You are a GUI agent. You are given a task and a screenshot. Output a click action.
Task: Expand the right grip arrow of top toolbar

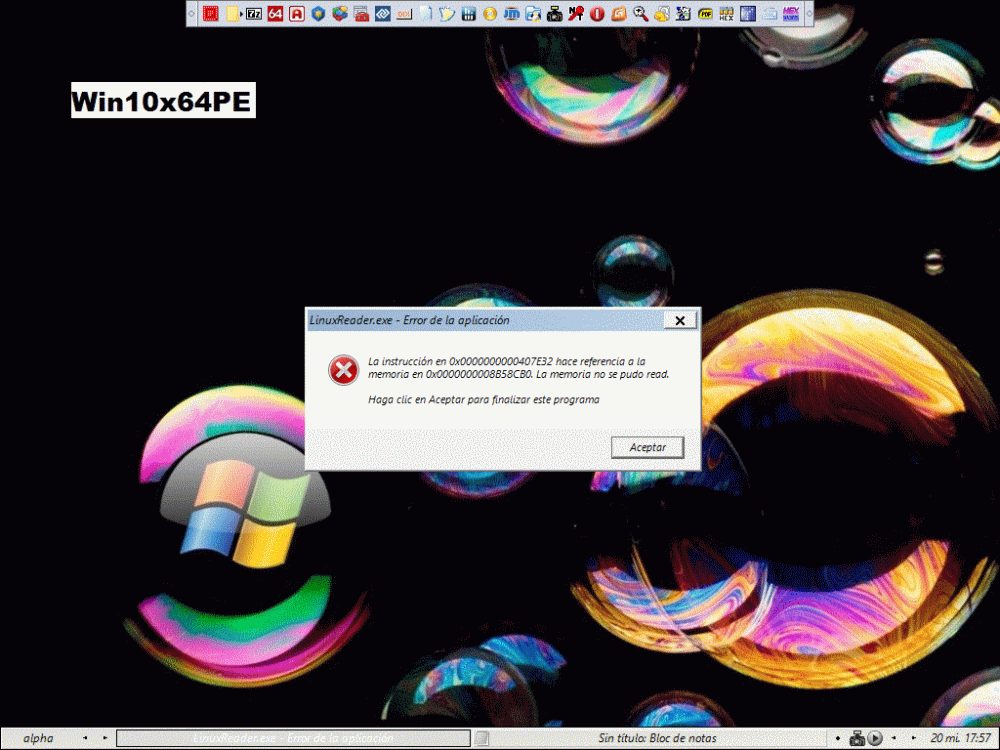tap(808, 14)
